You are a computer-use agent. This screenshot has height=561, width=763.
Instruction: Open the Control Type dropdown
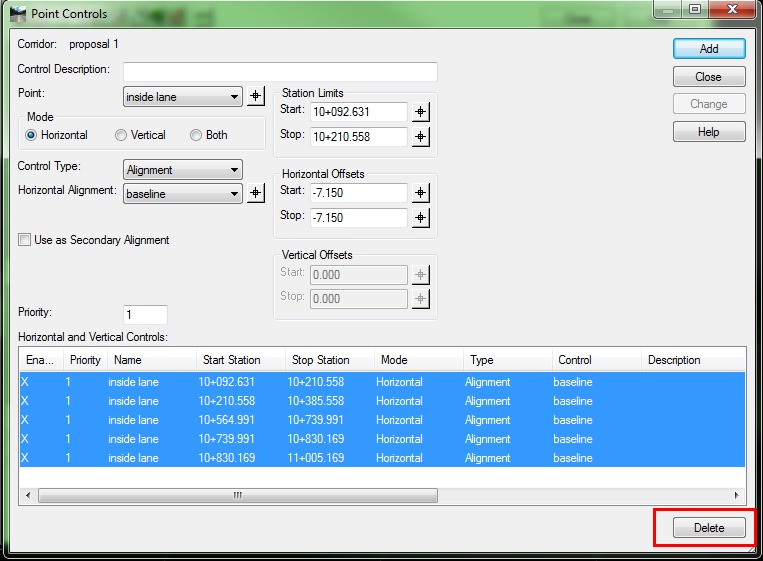coord(182,170)
